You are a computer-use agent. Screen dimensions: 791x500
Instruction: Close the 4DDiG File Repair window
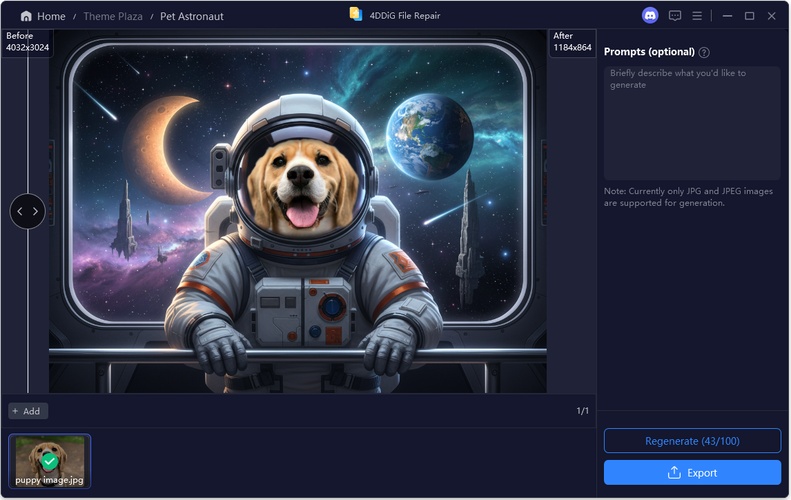(772, 16)
